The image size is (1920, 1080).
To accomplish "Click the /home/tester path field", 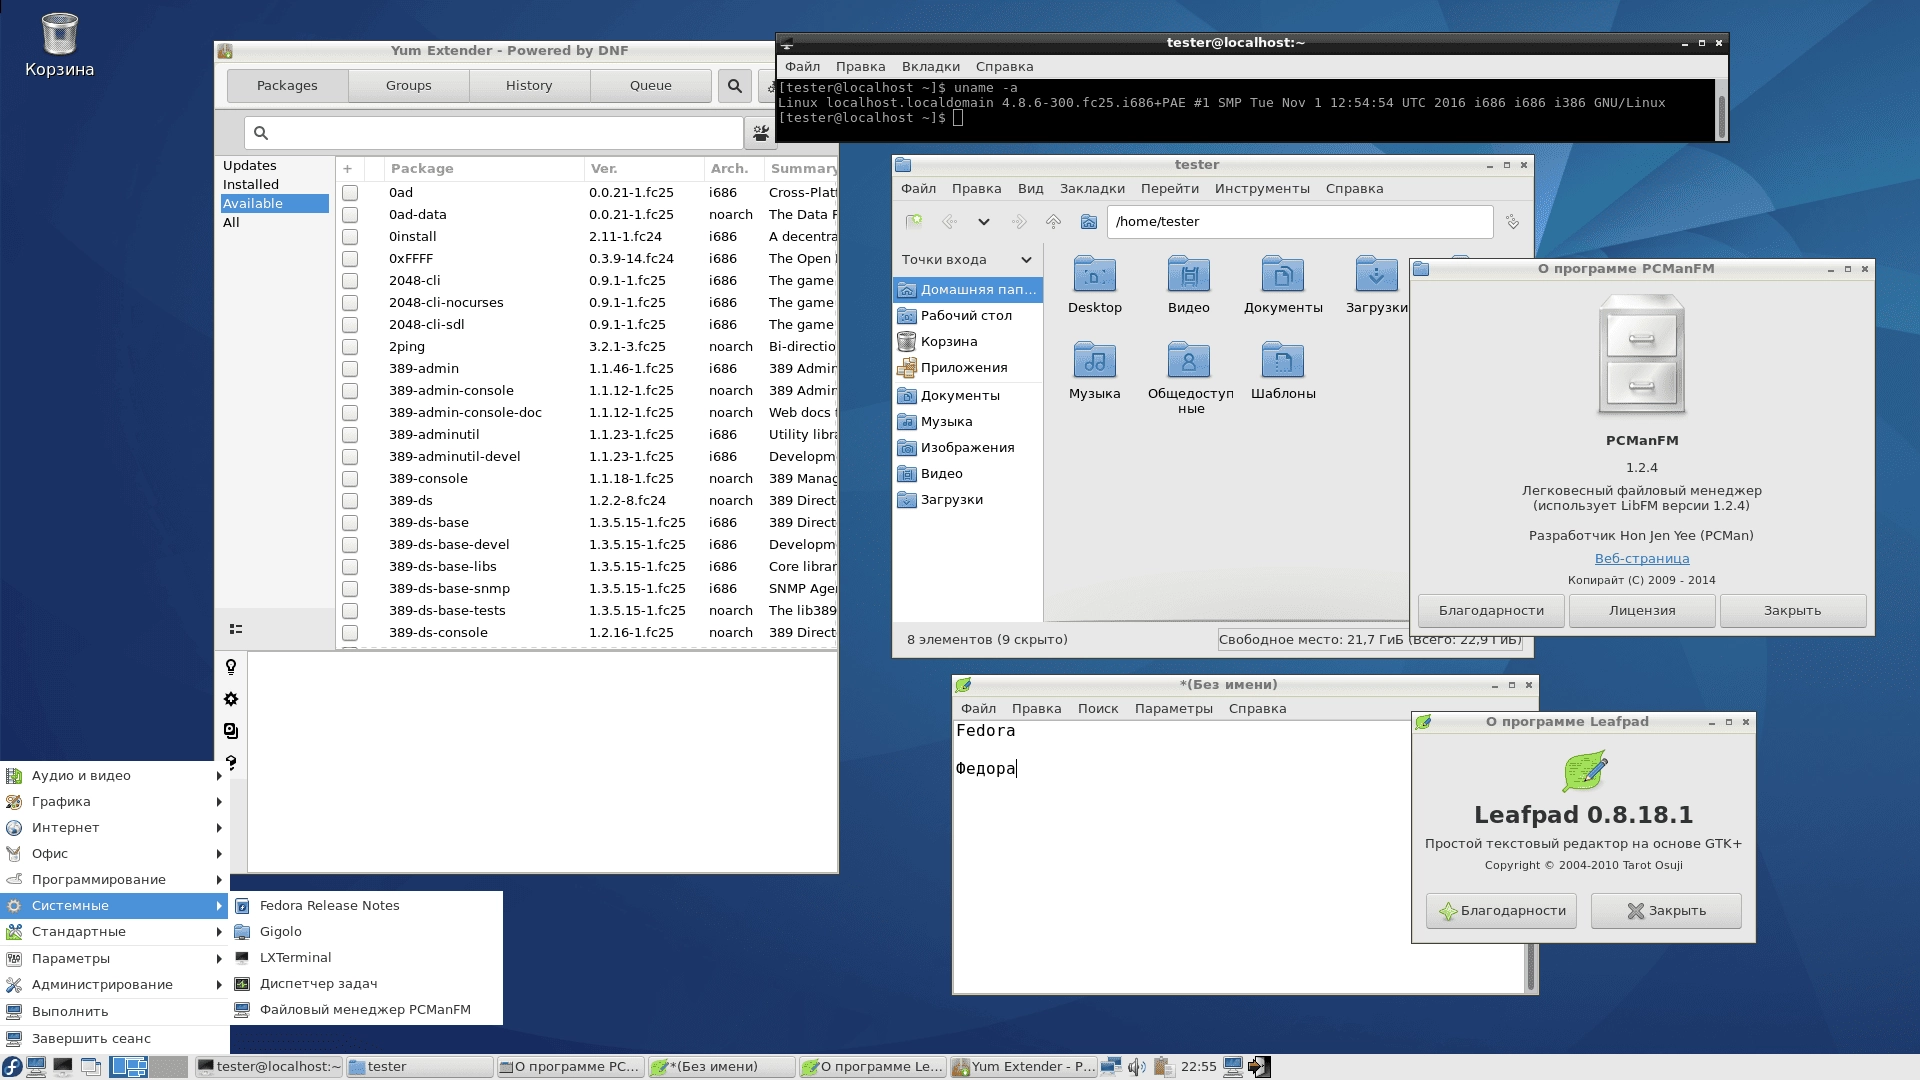I will (x=1300, y=222).
